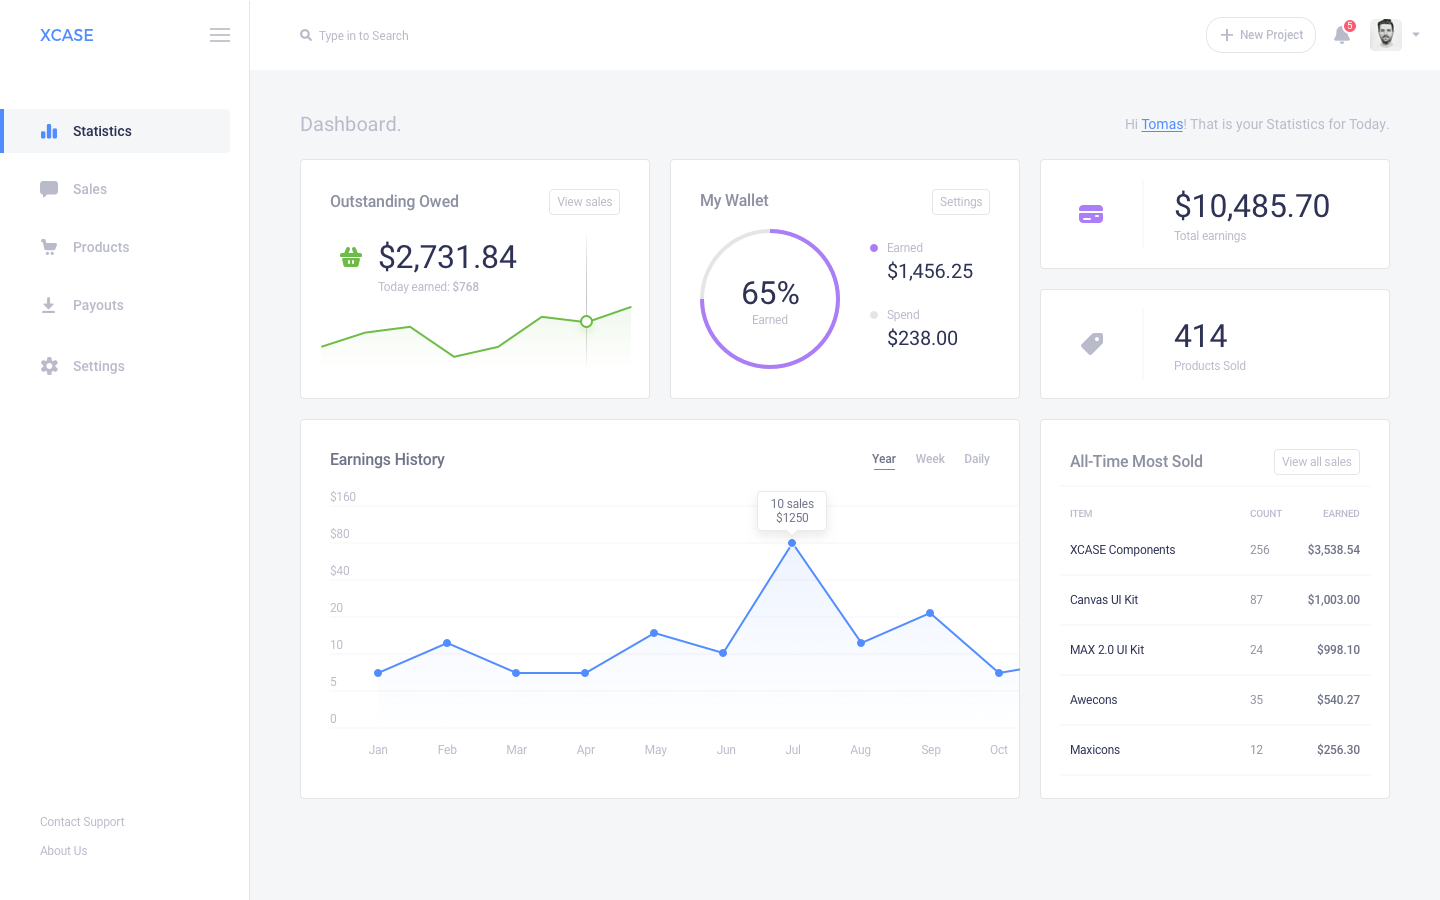The height and width of the screenshot is (900, 1440).
Task: Click the Sales chat bubble icon
Action: coord(49,189)
